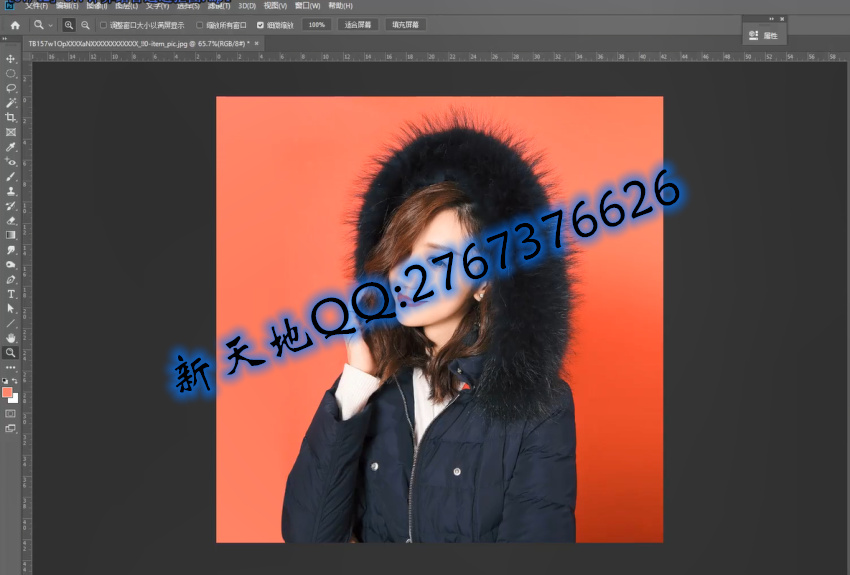Screen dimensions: 850x575
Task: Select the Move tool
Action: (x=10, y=59)
